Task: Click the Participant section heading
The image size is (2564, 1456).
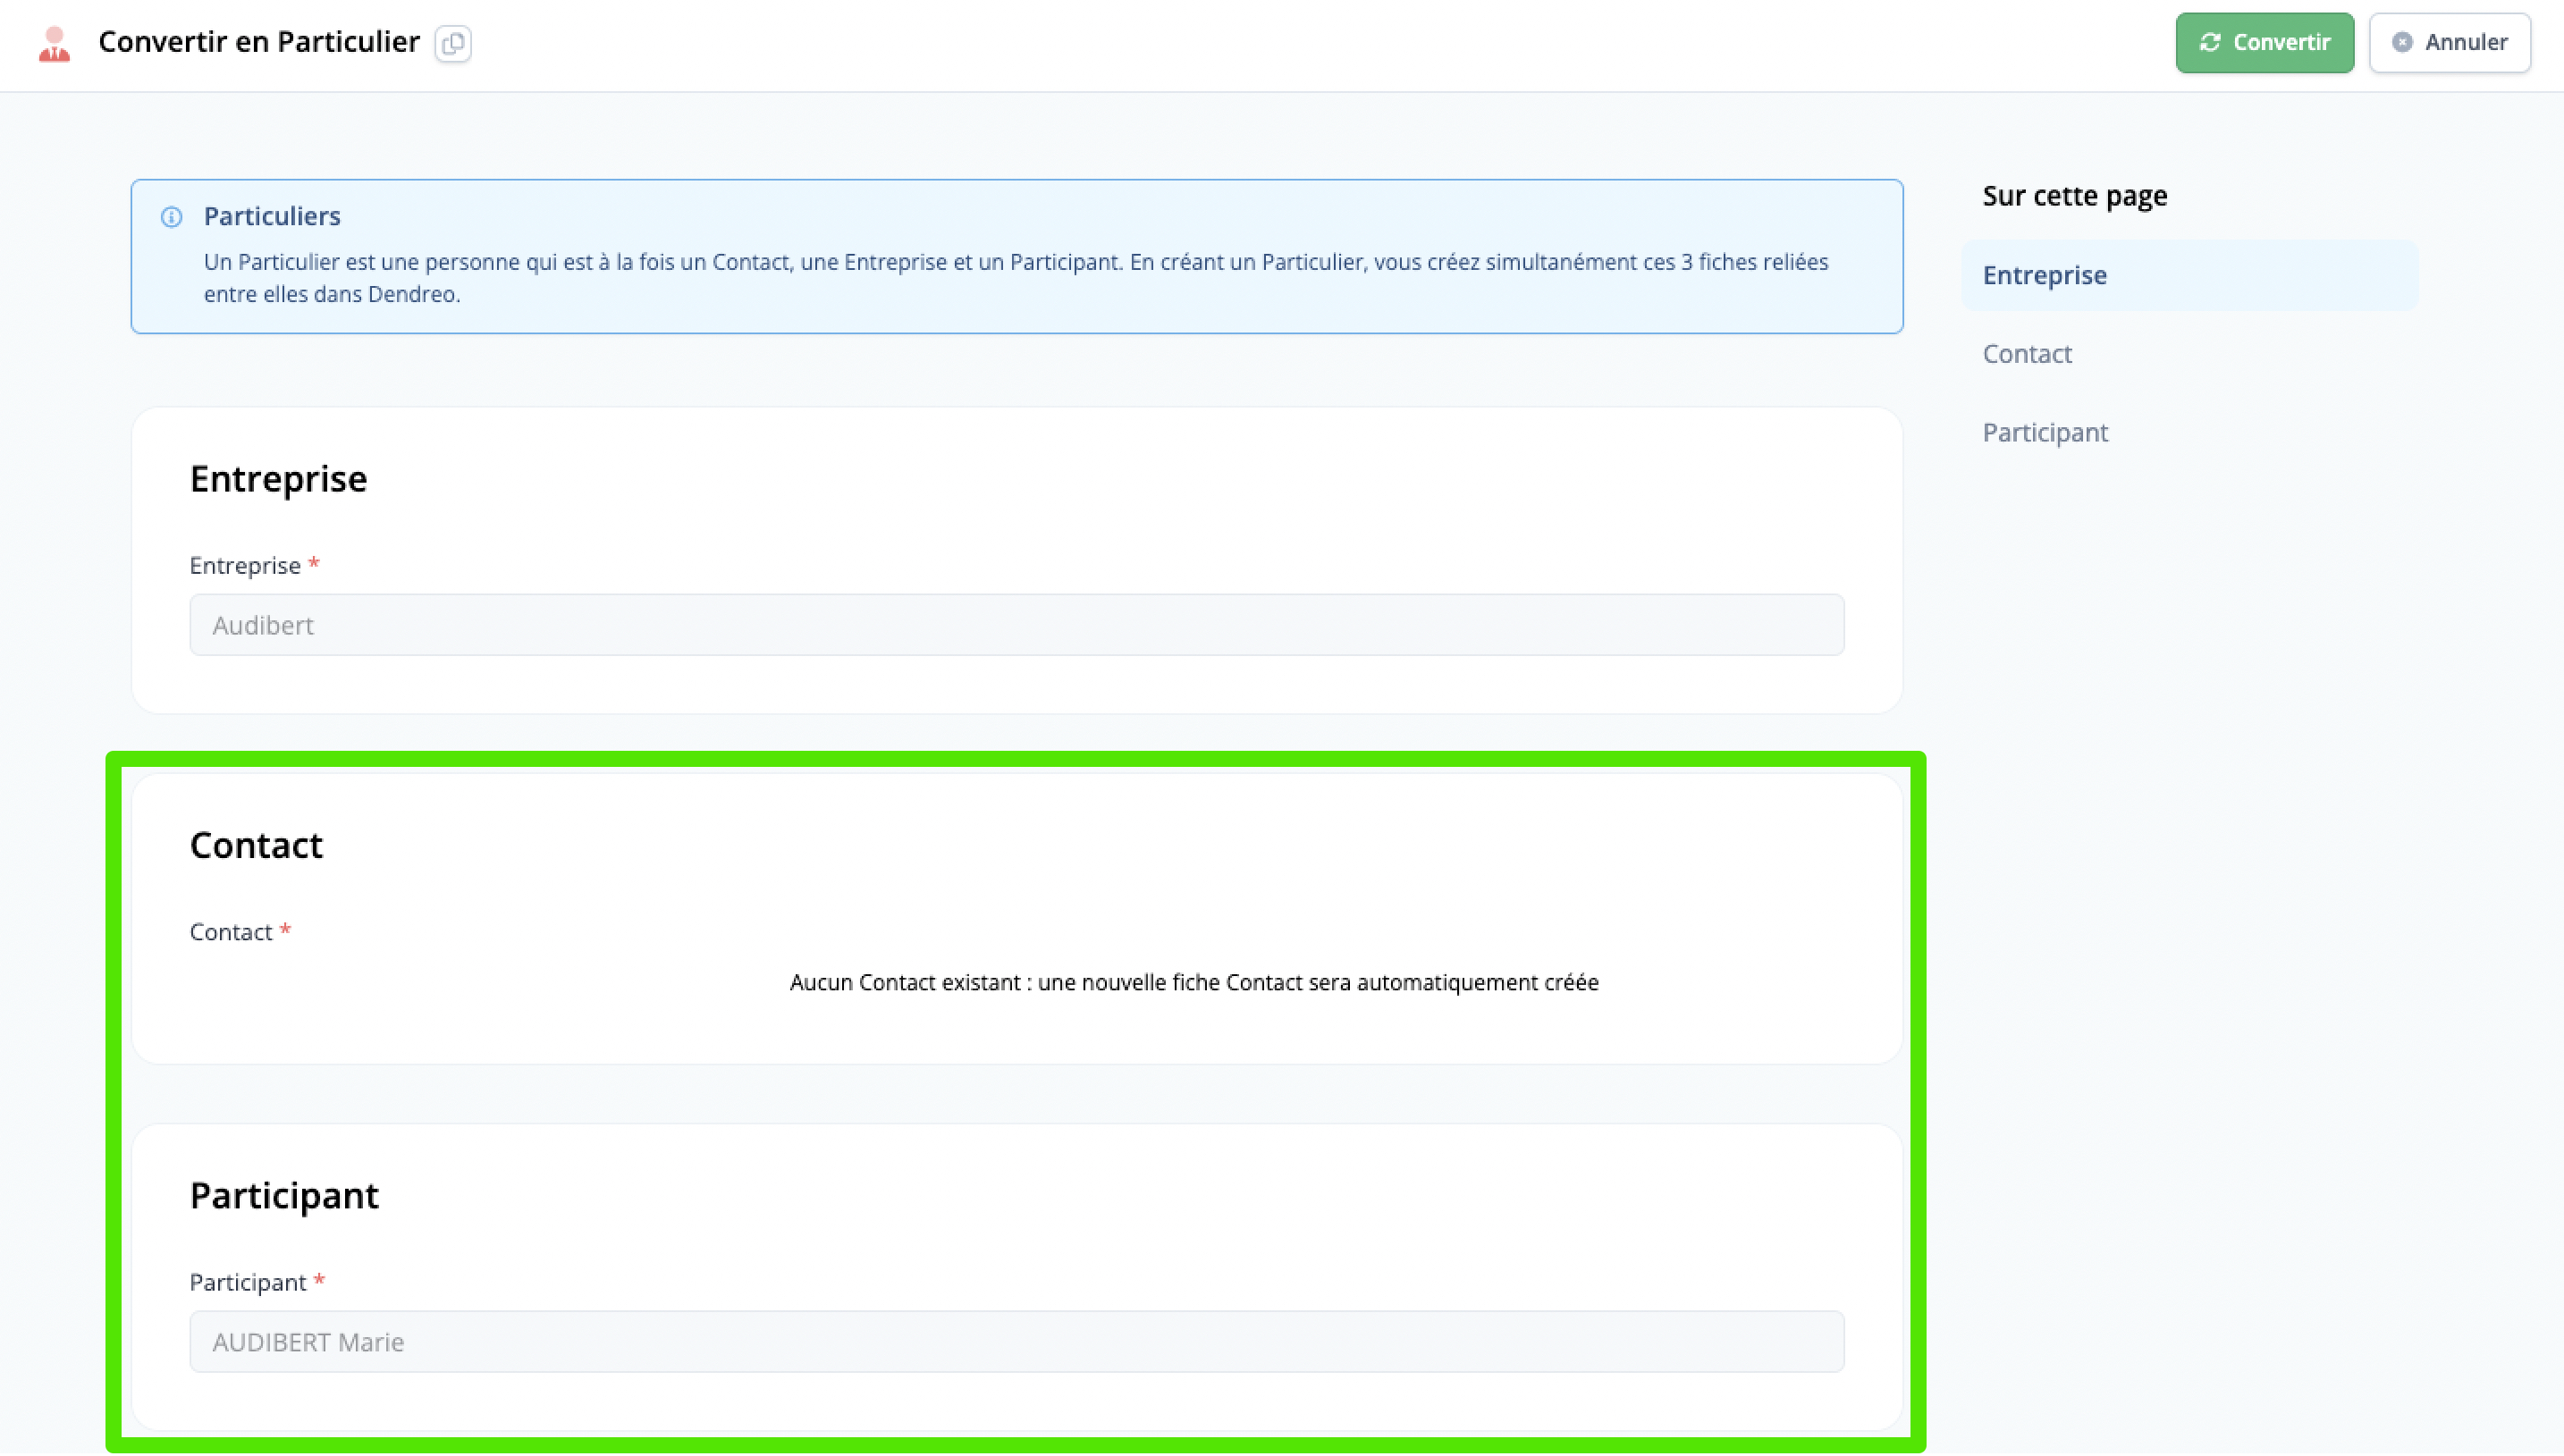Action: tap(284, 1196)
